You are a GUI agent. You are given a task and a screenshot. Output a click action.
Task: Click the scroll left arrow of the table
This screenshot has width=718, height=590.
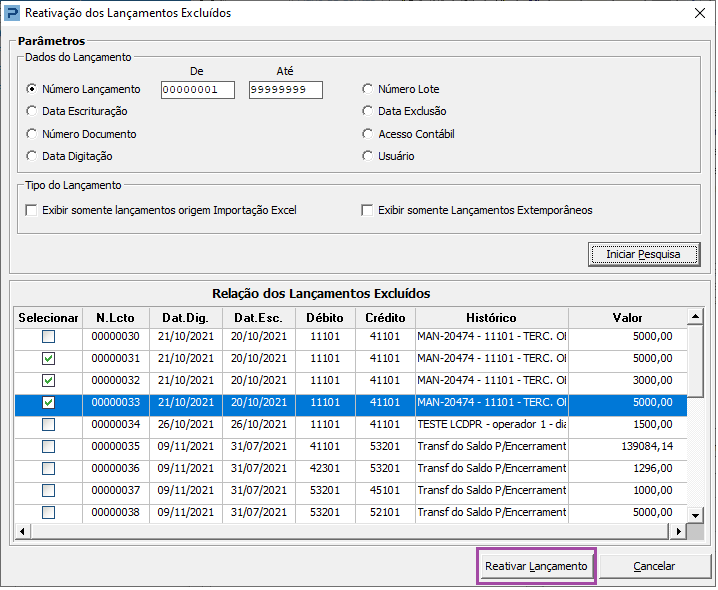coord(22,532)
